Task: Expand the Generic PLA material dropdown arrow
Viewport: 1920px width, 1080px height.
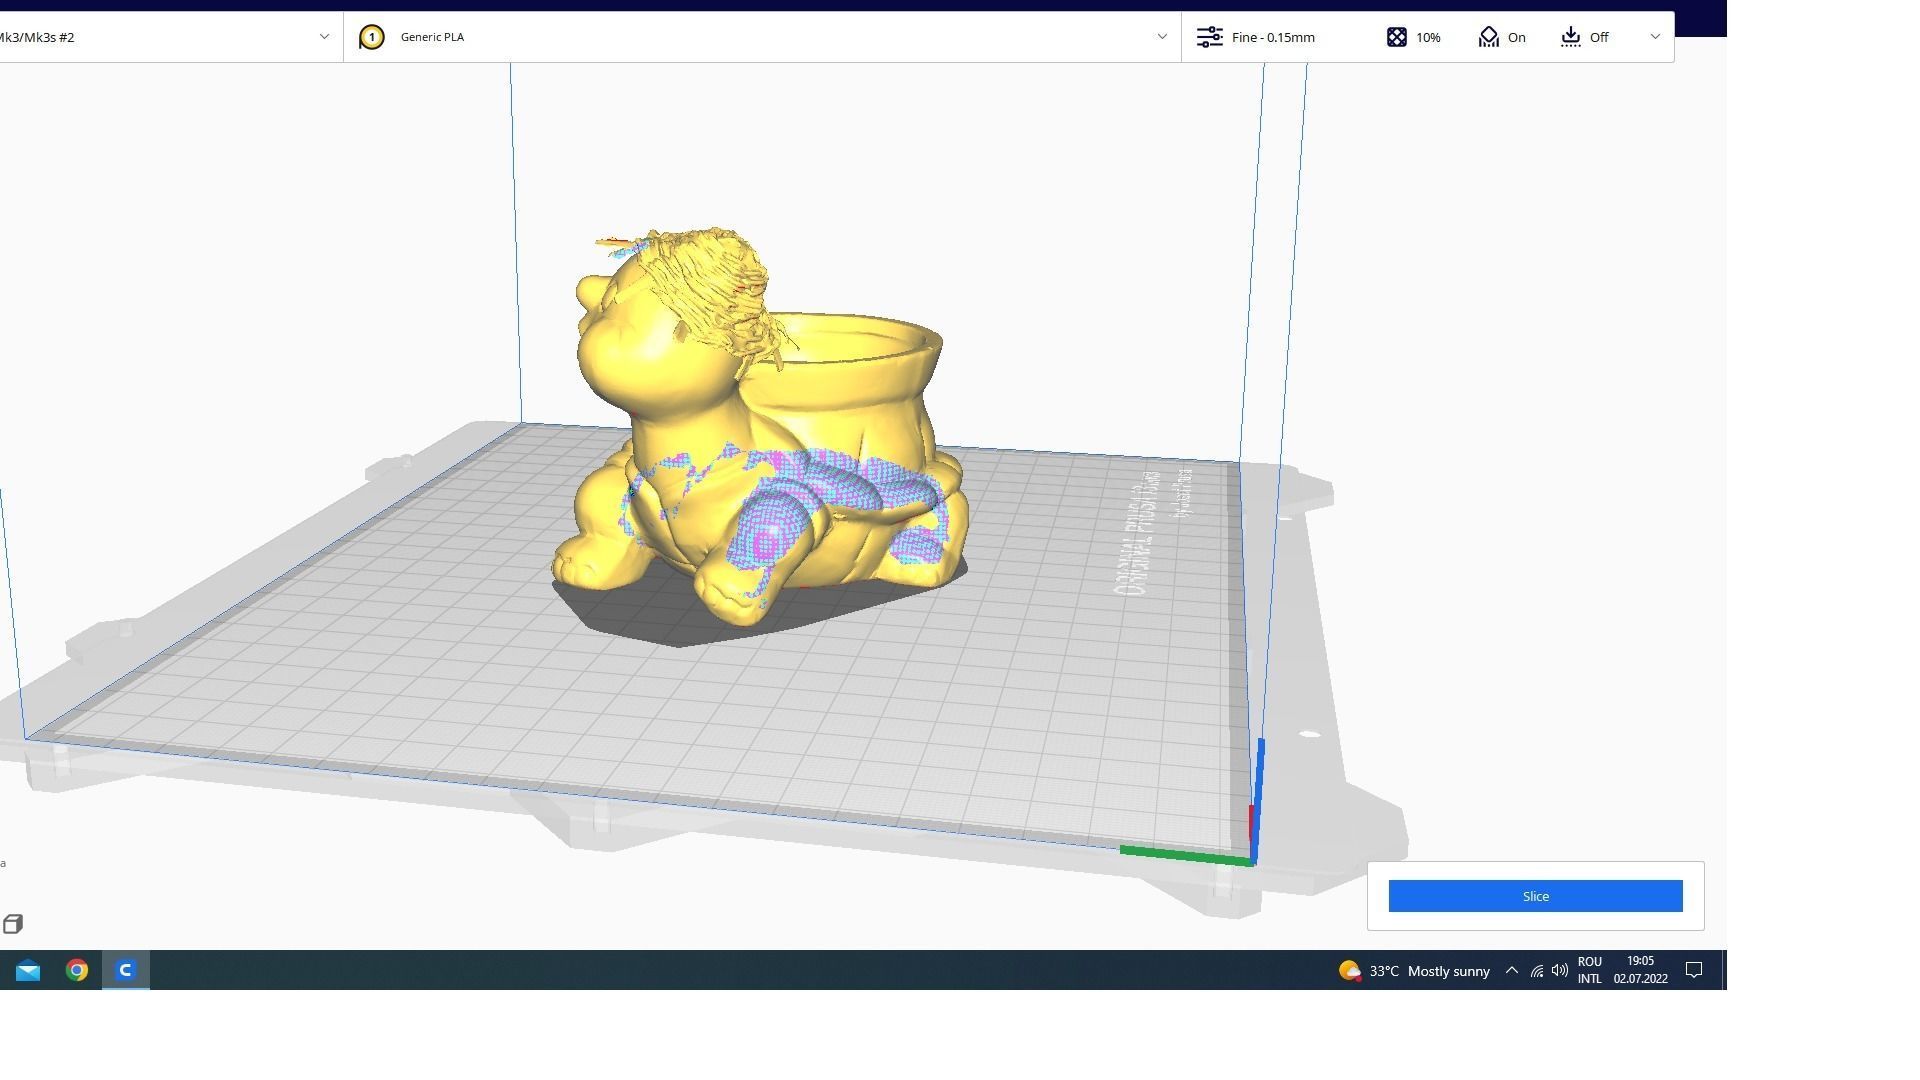Action: click(1162, 37)
